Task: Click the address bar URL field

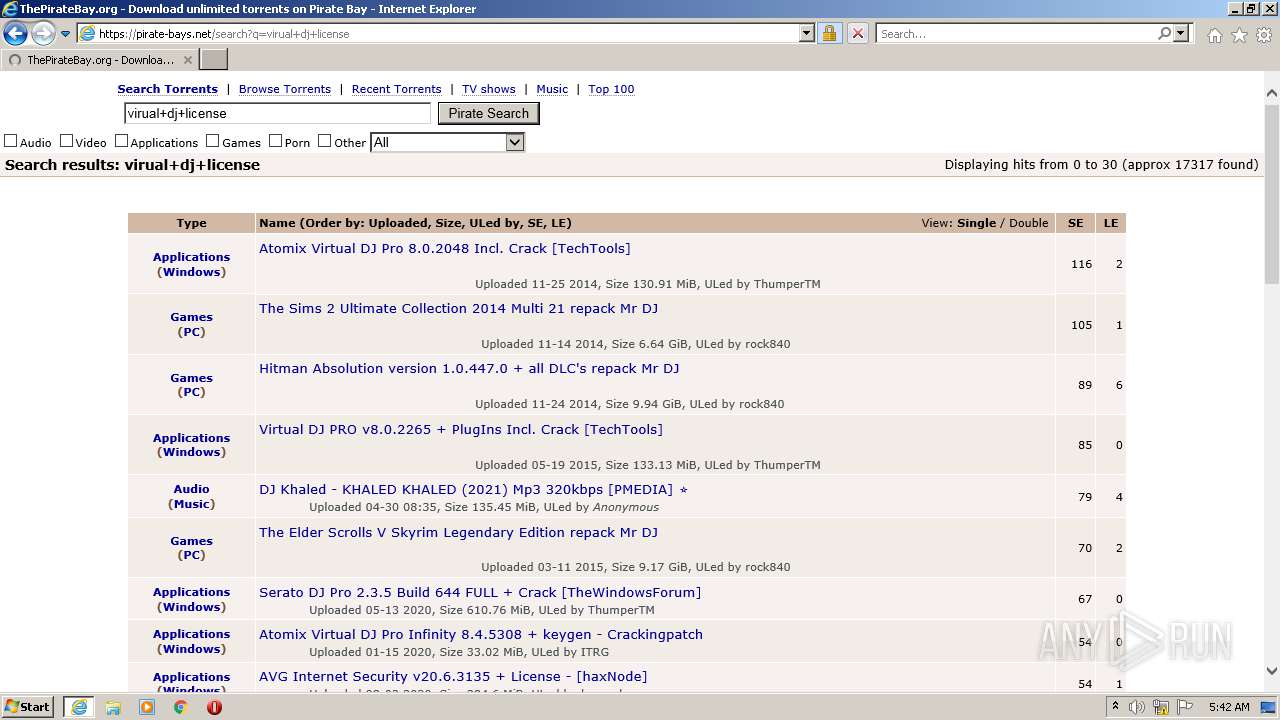Action: [447, 33]
